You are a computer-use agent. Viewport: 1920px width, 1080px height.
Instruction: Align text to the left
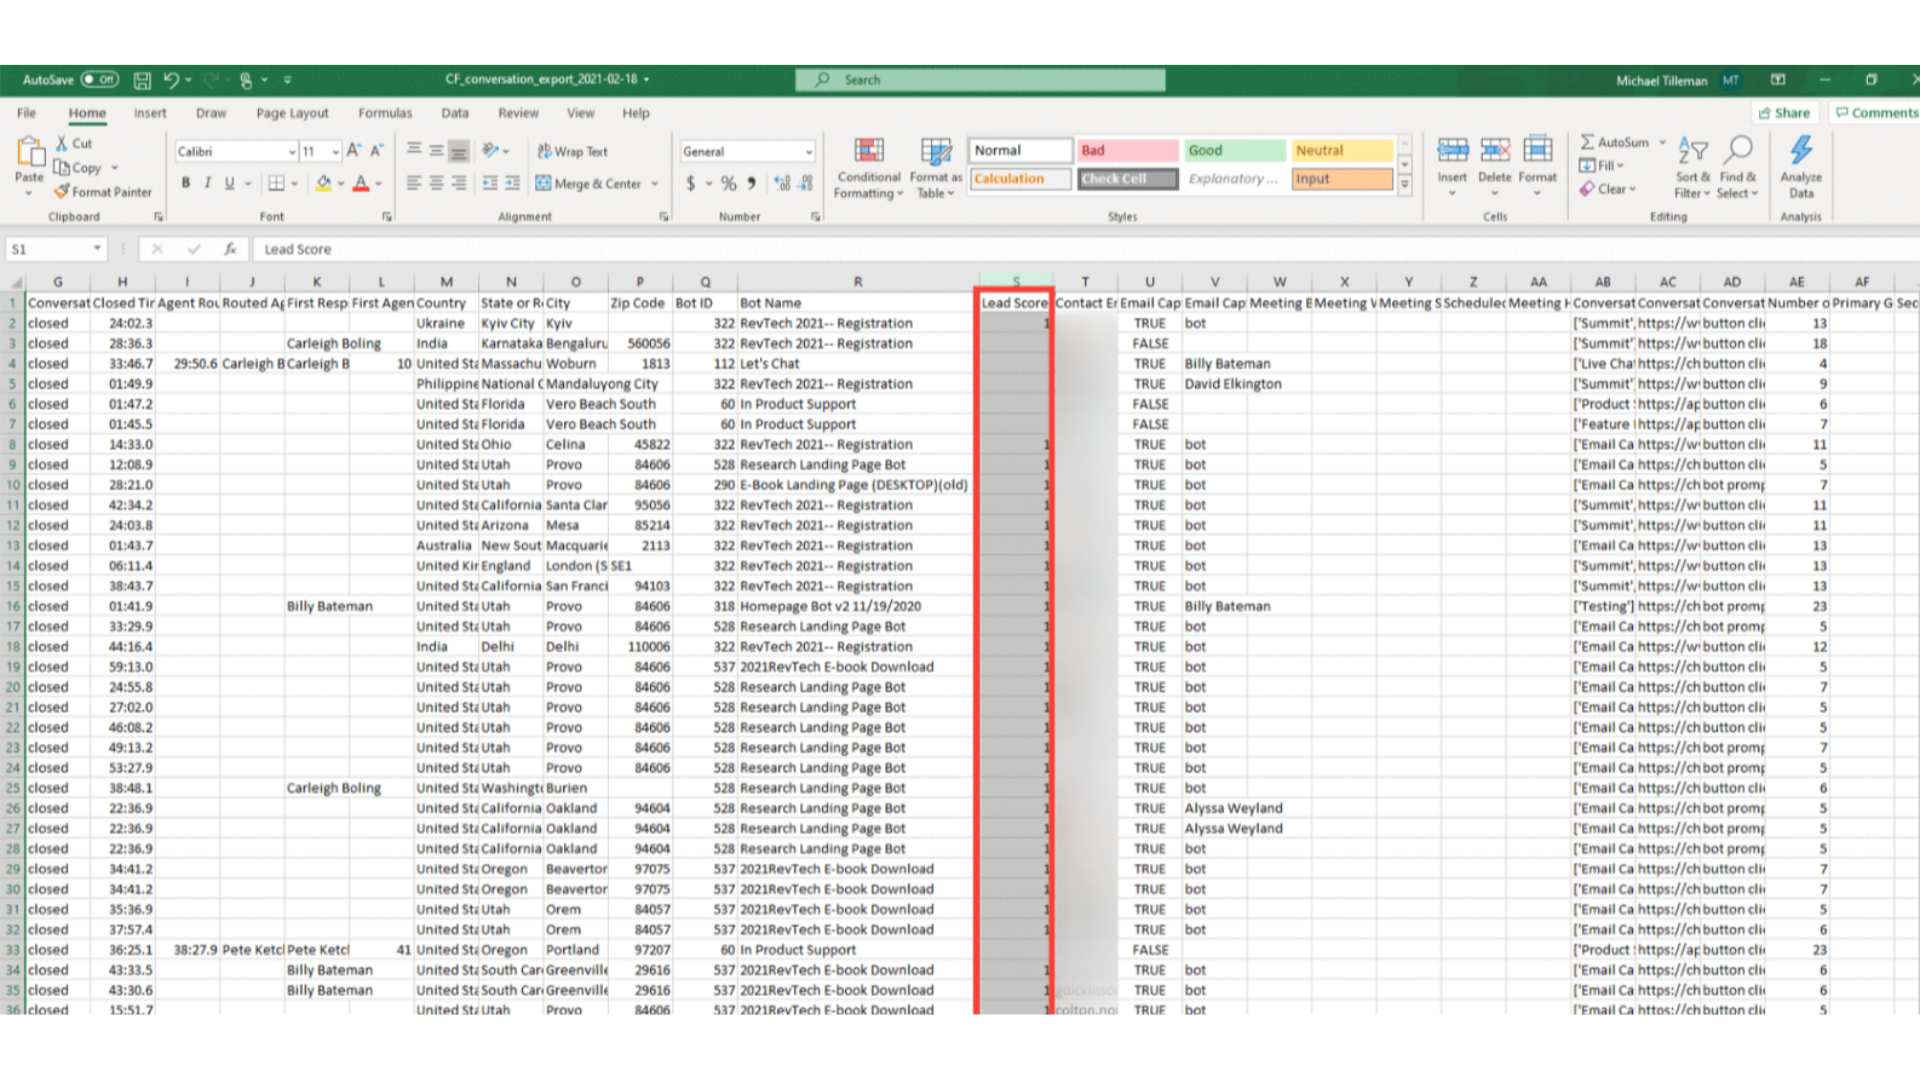[414, 183]
